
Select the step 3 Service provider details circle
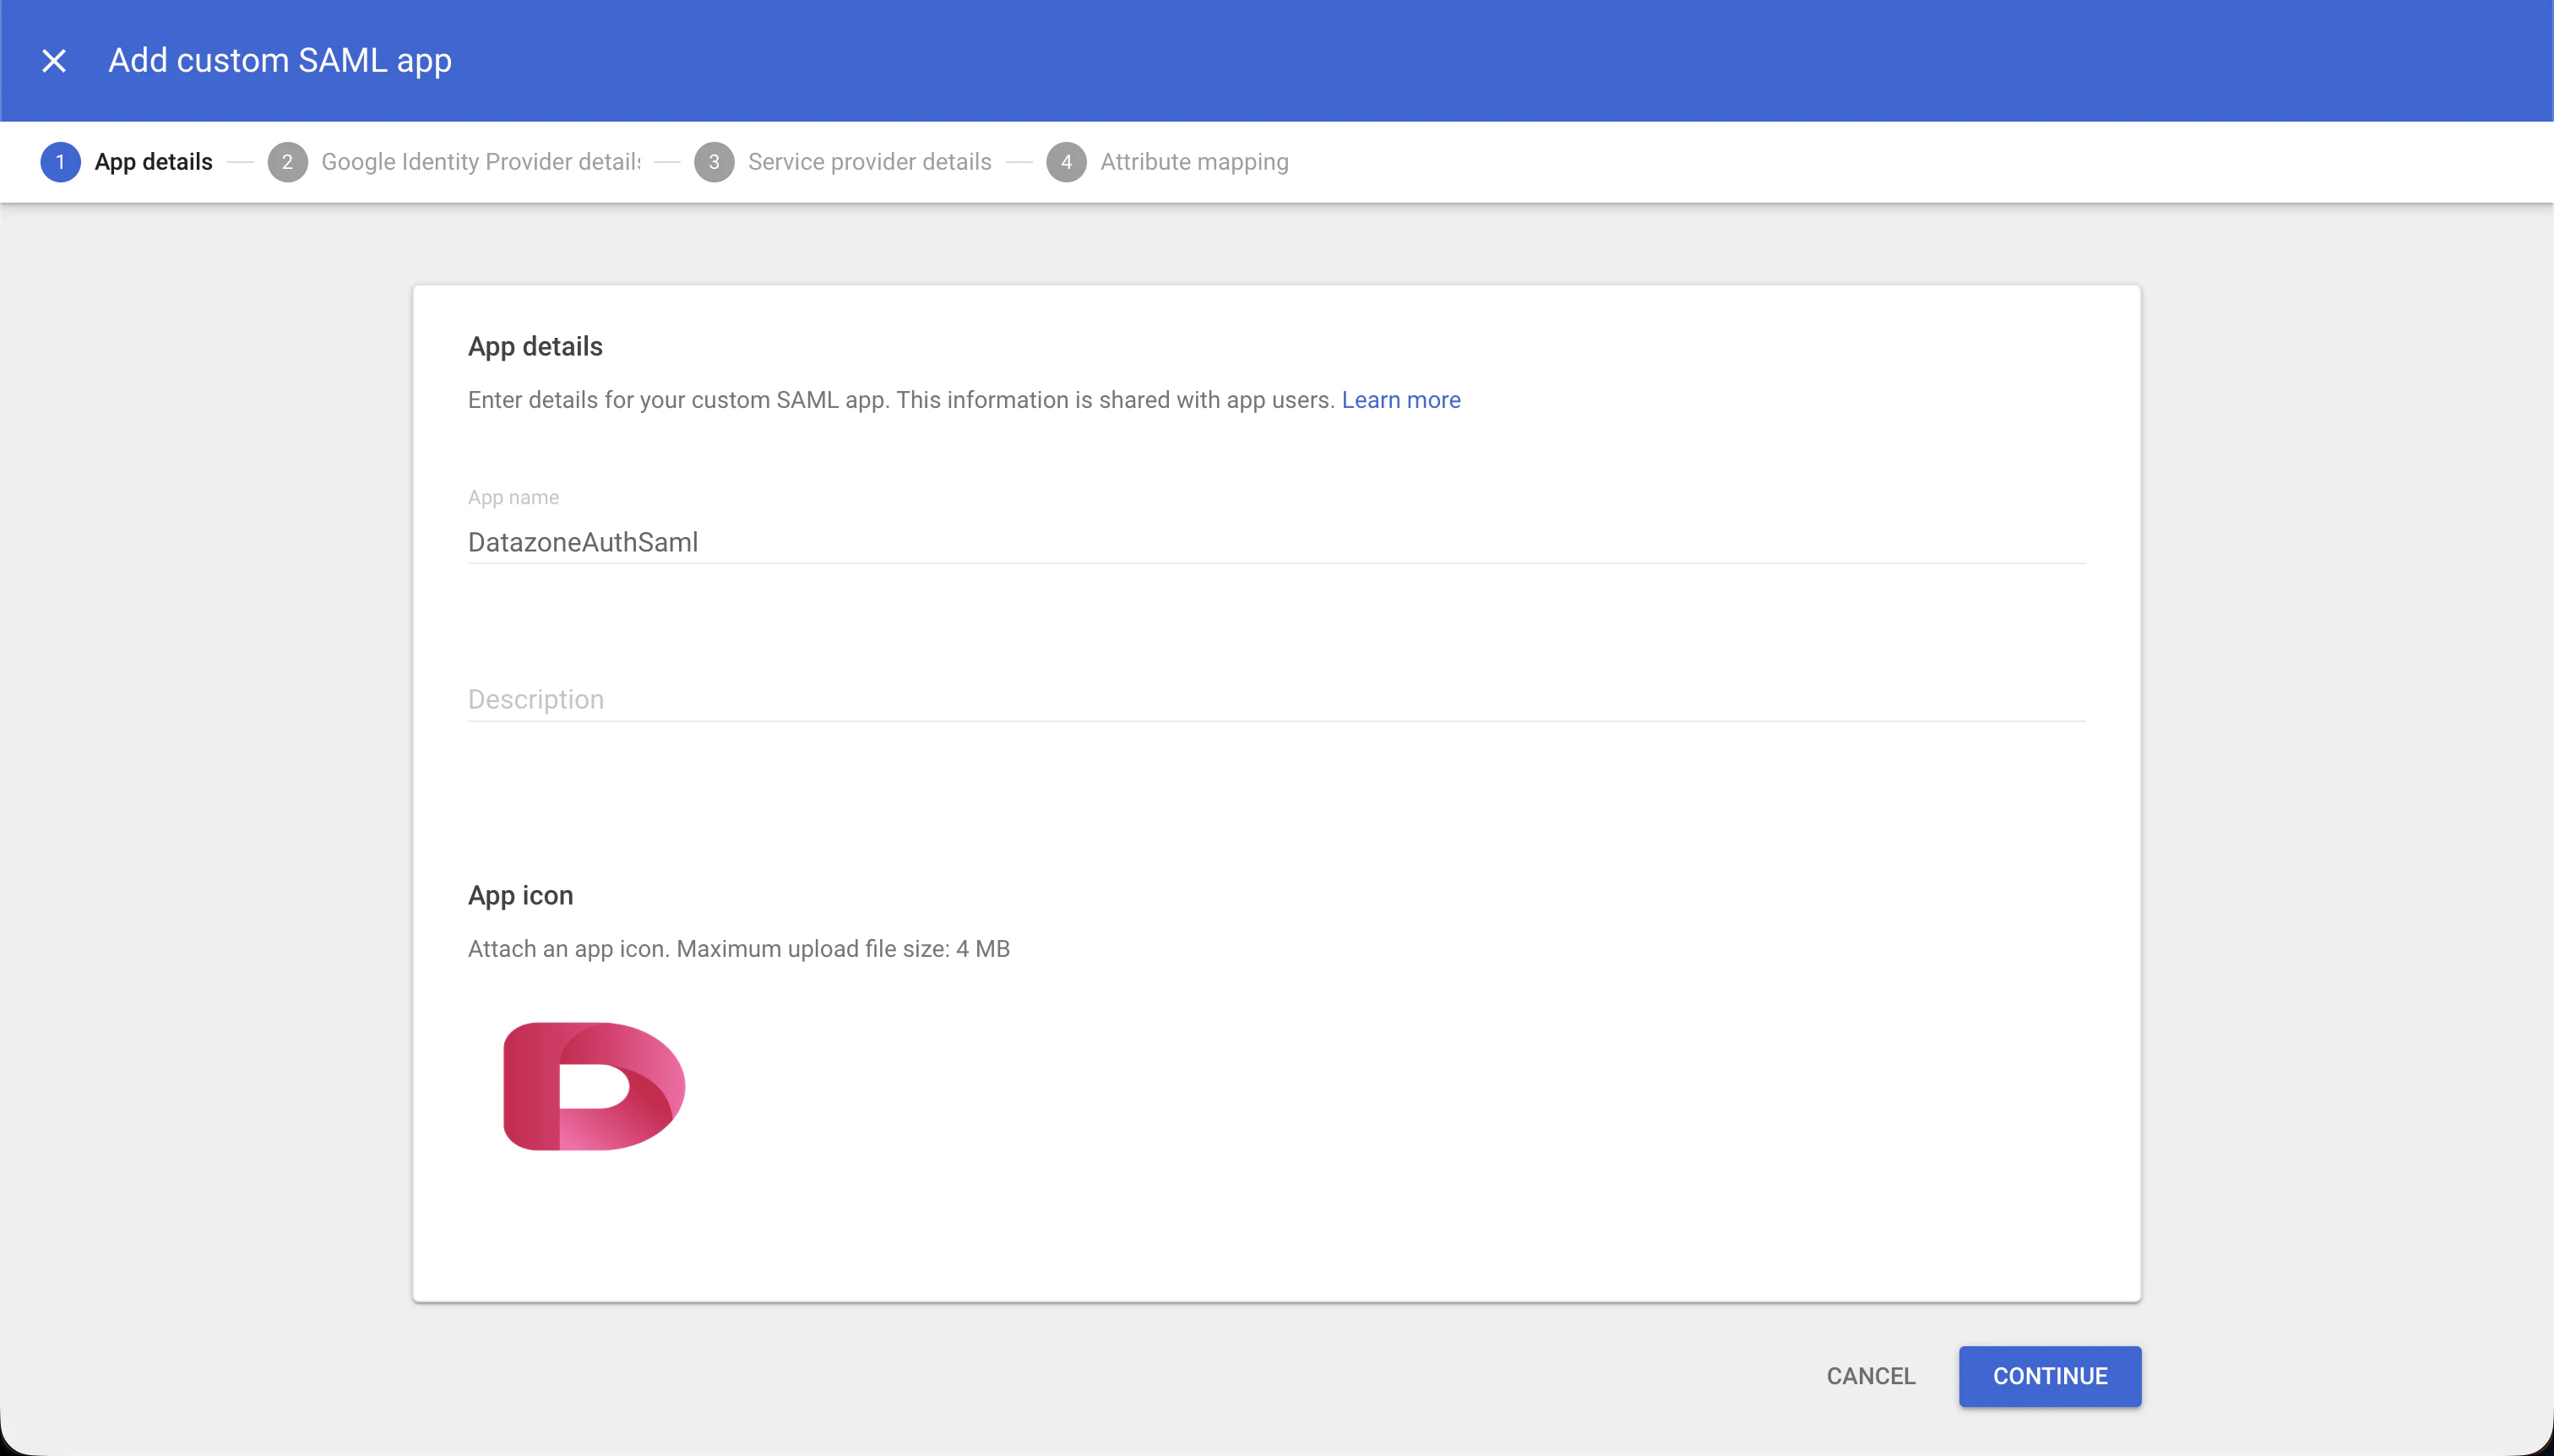pos(714,161)
